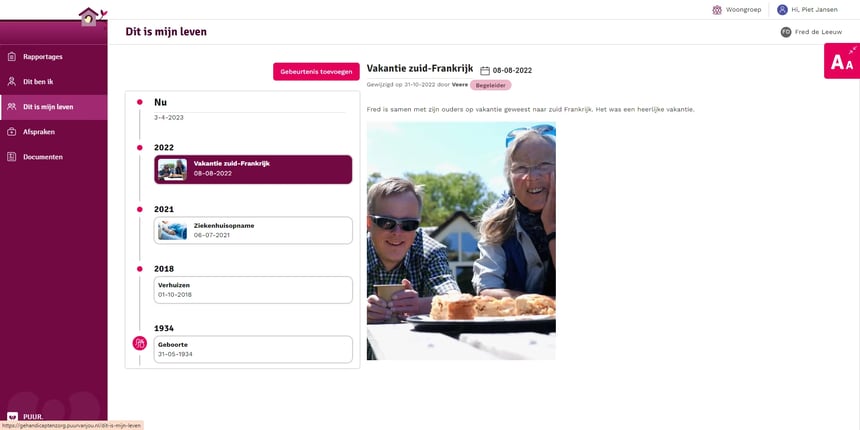Select the Ziekenhuisopname event card
This screenshot has height=430, width=860.
(x=253, y=230)
